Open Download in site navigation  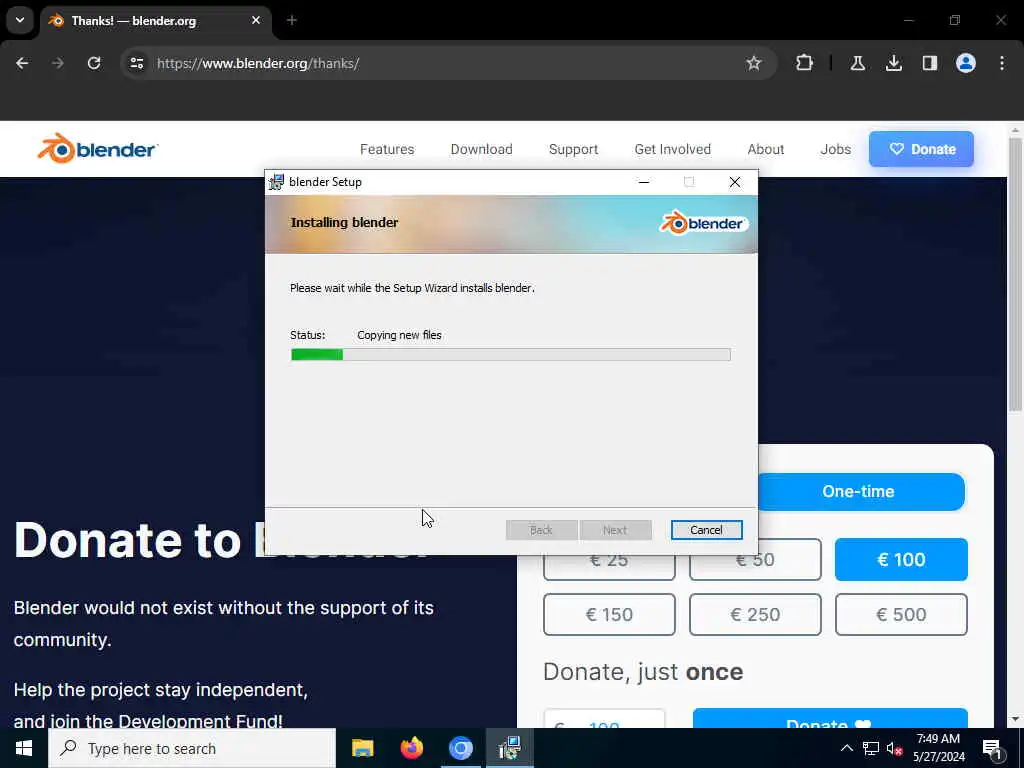click(481, 150)
